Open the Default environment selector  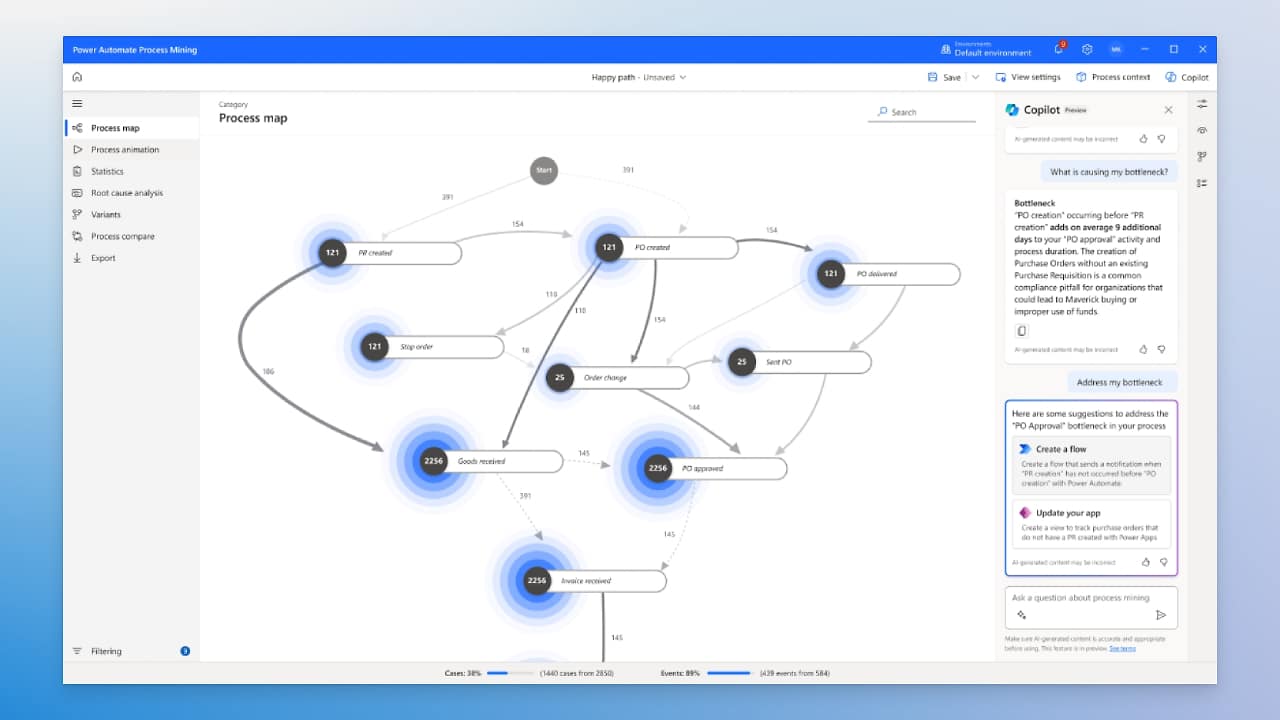point(986,49)
